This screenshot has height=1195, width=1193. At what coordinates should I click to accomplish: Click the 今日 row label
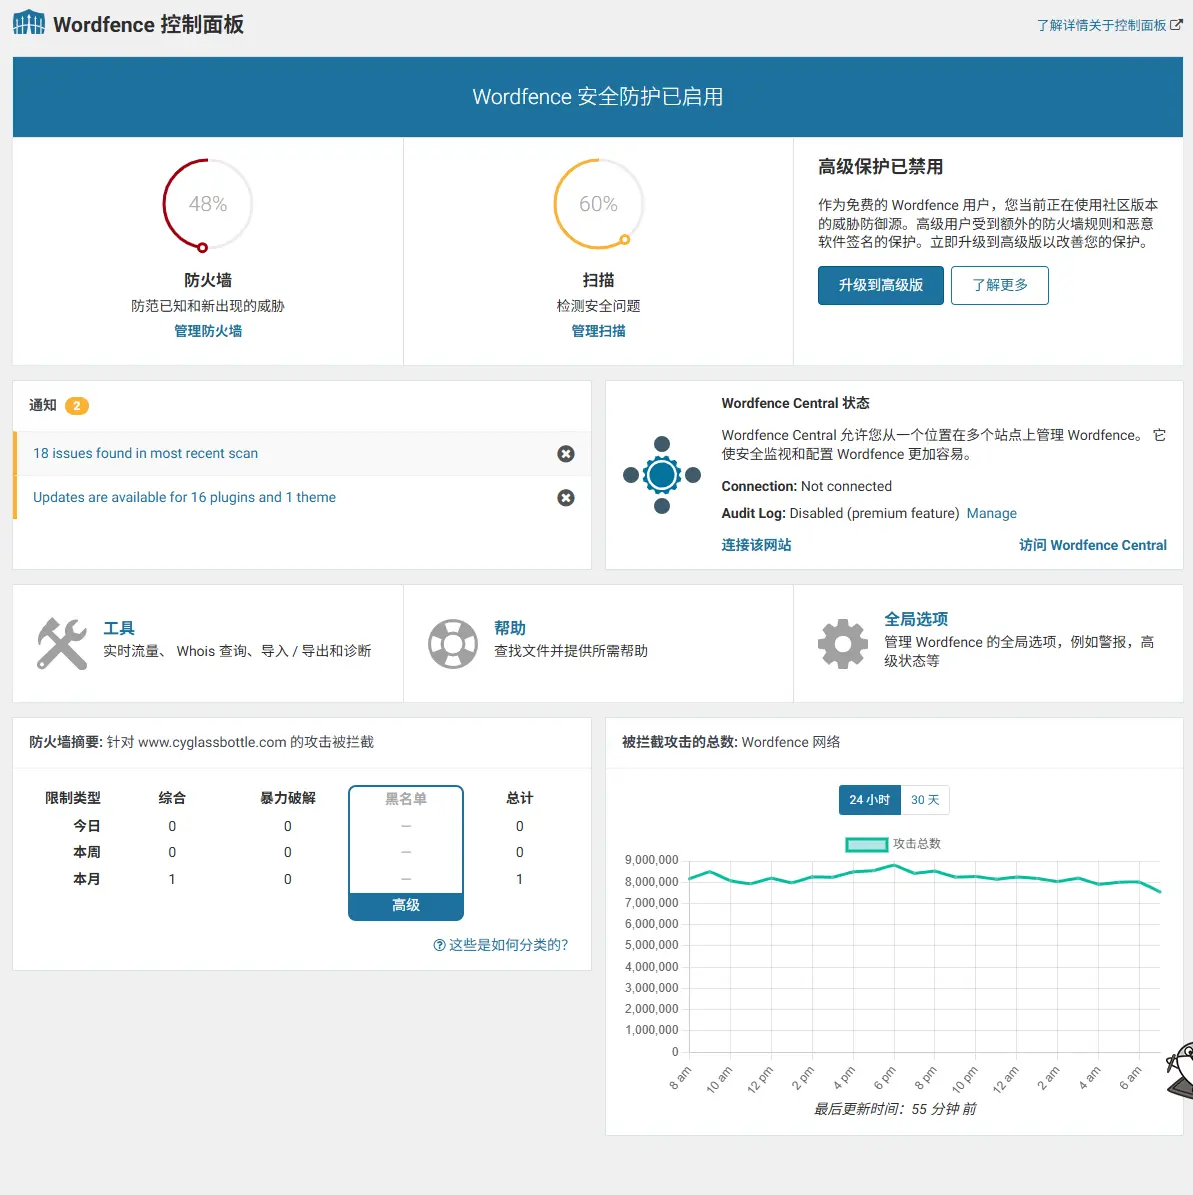pyautogui.click(x=87, y=826)
